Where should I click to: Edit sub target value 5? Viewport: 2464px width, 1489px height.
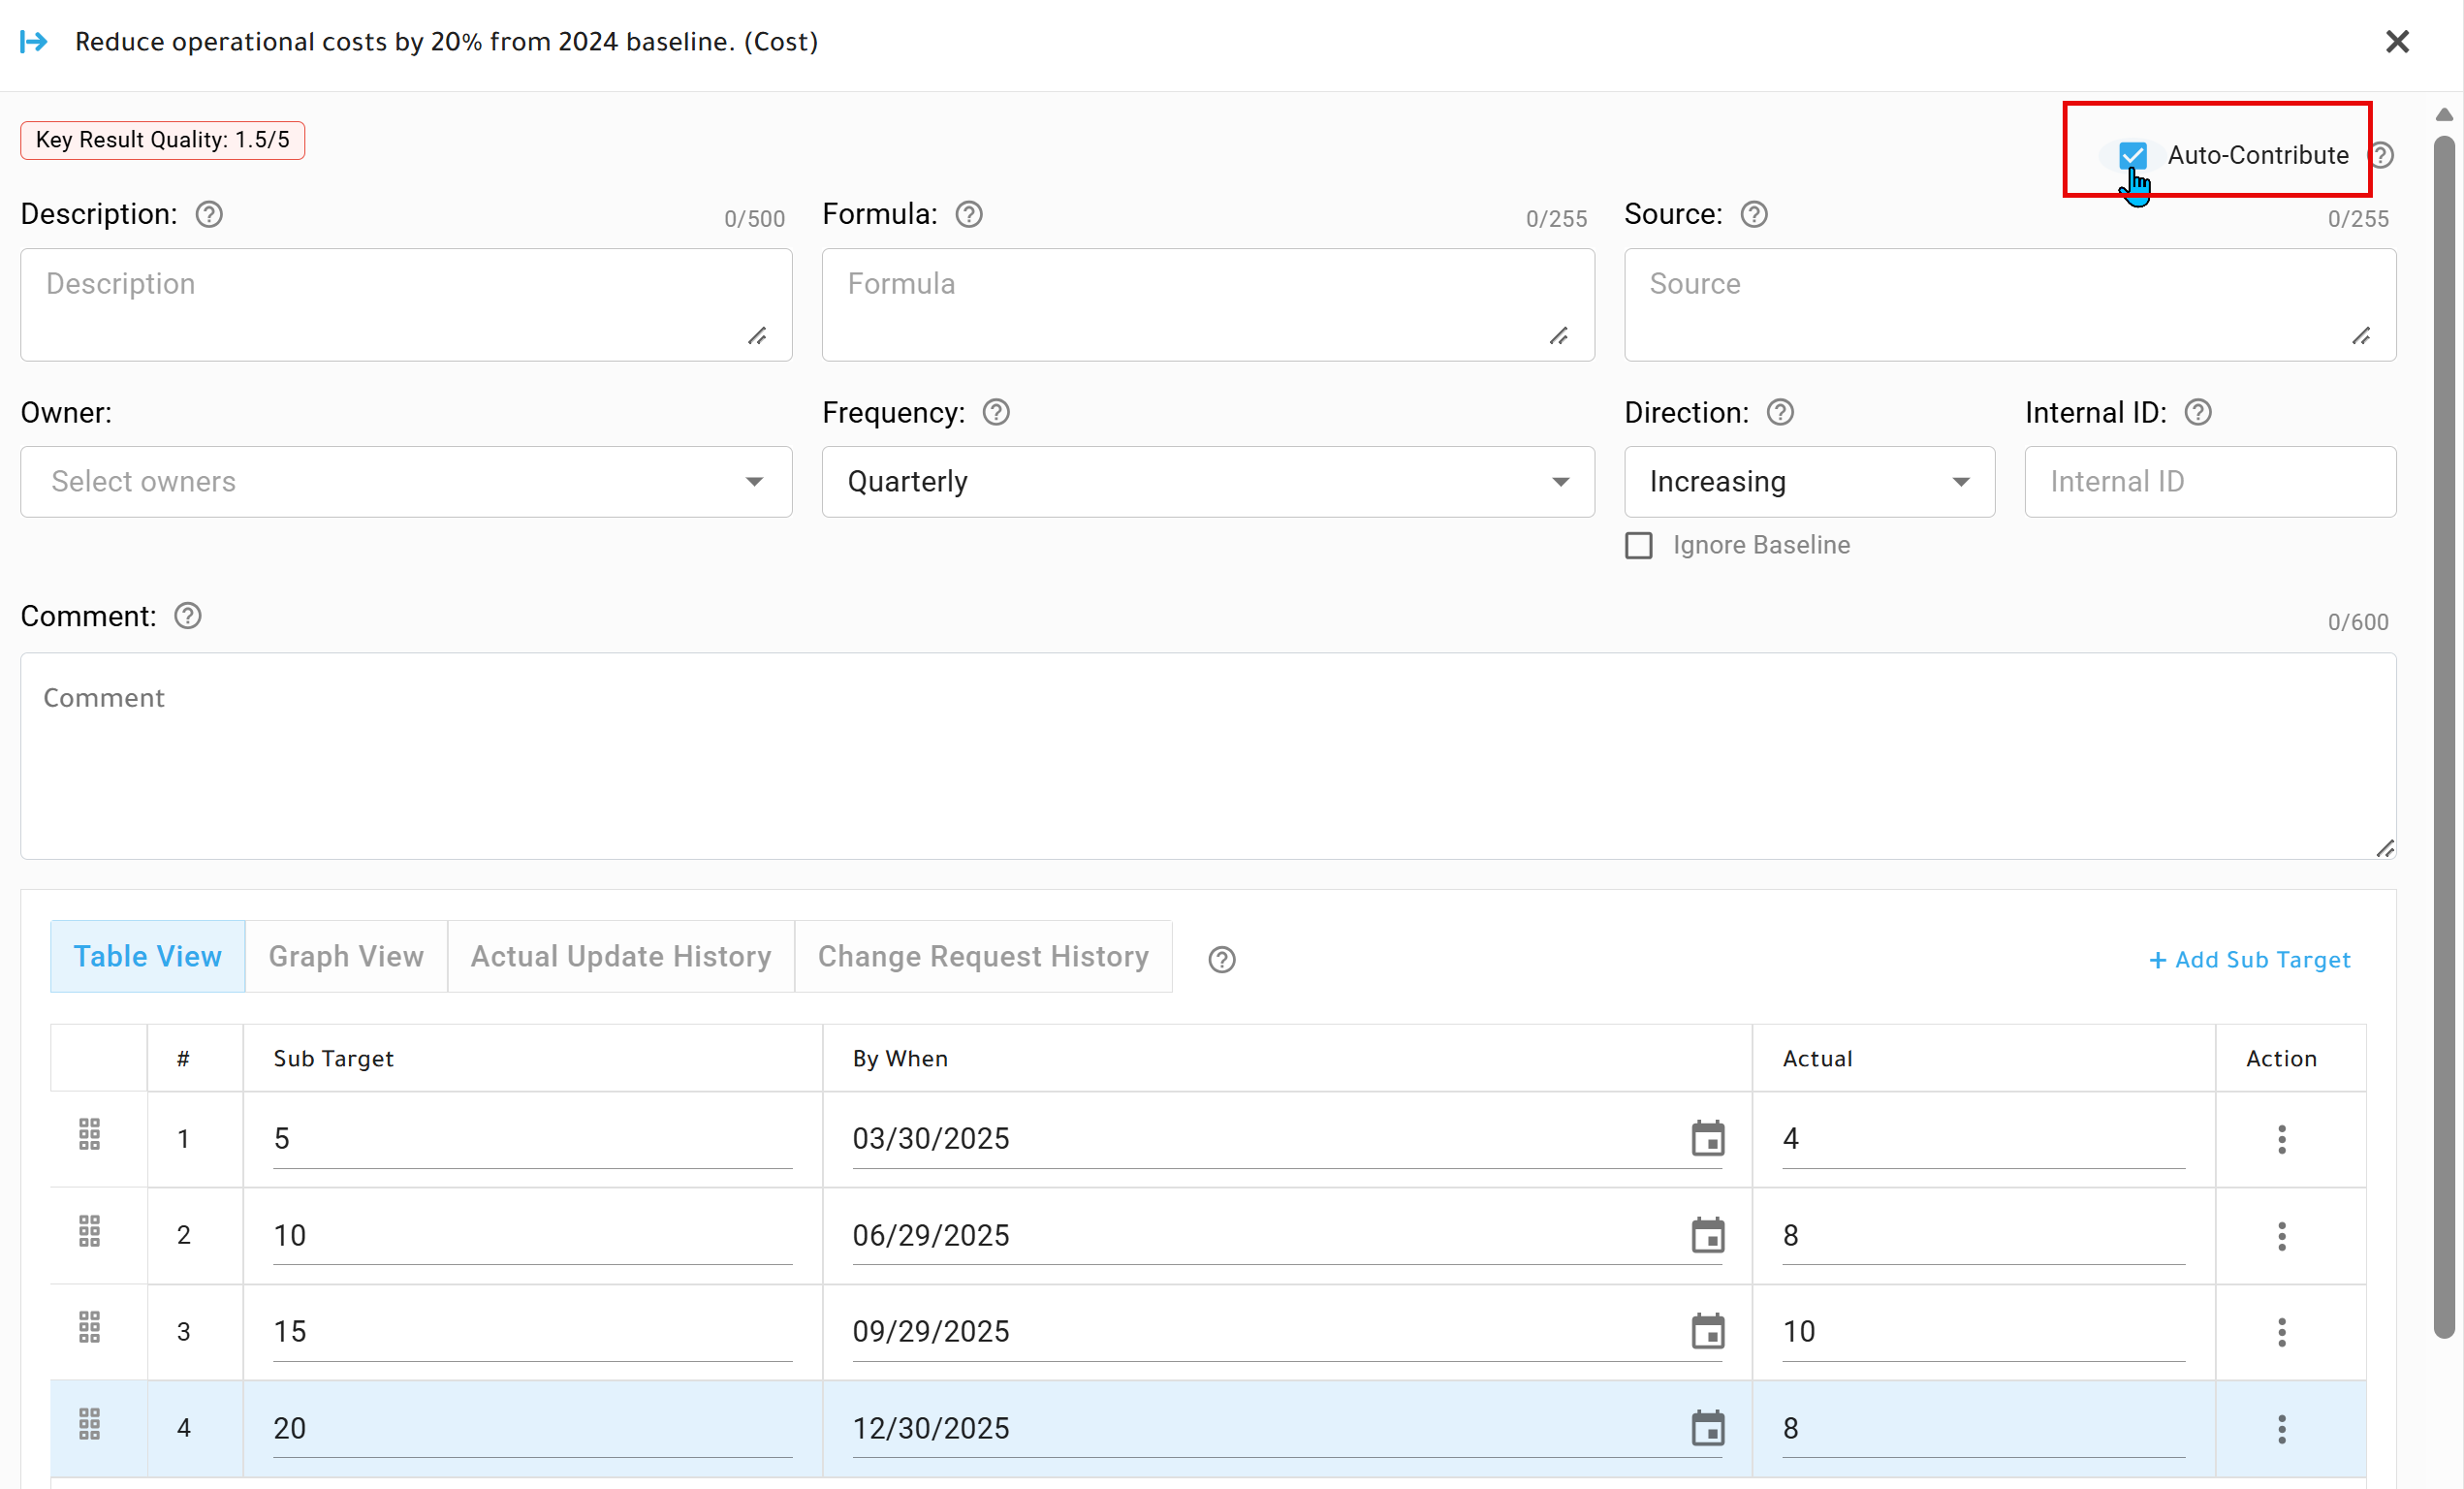(x=533, y=1139)
